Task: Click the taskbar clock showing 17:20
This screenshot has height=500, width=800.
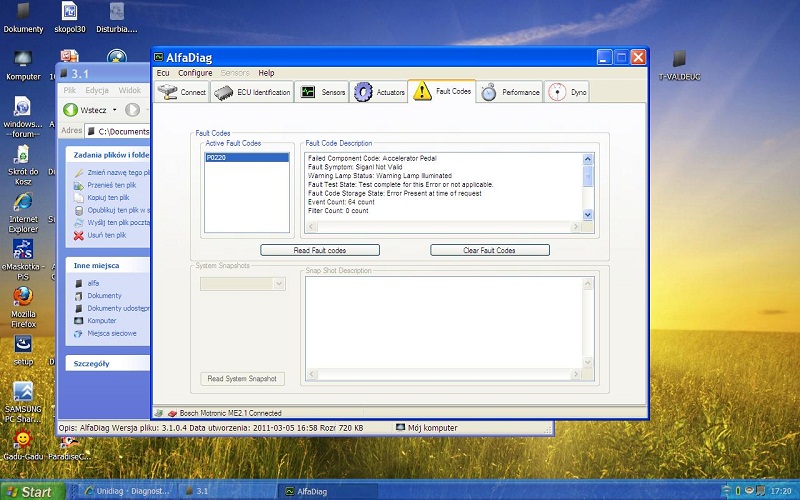Action: [x=781, y=491]
